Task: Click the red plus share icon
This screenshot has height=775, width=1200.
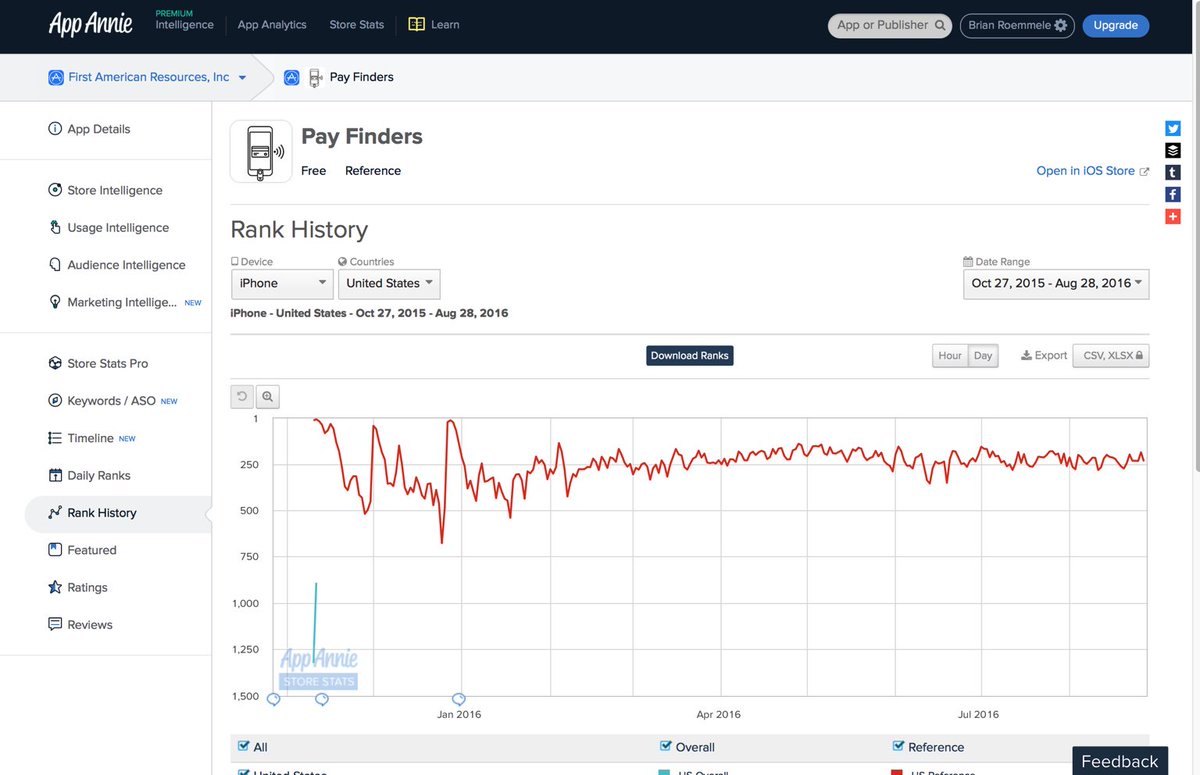Action: [1173, 216]
